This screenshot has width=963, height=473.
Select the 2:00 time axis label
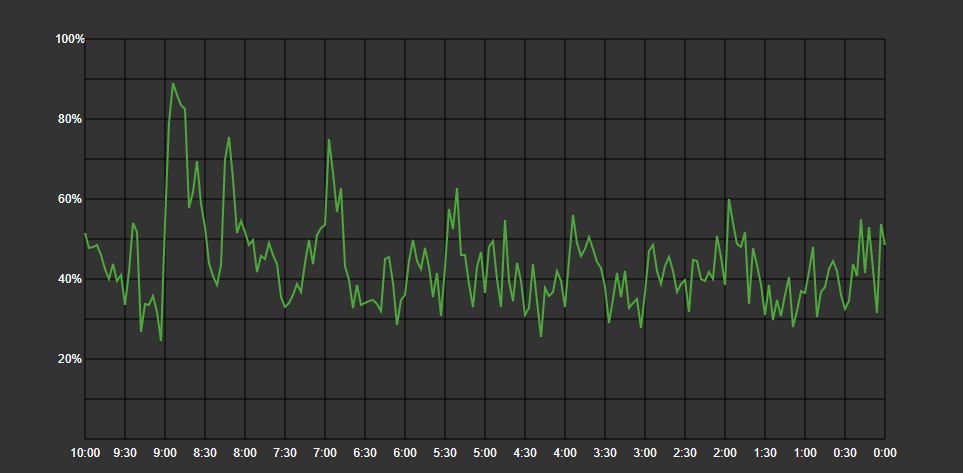(x=725, y=453)
